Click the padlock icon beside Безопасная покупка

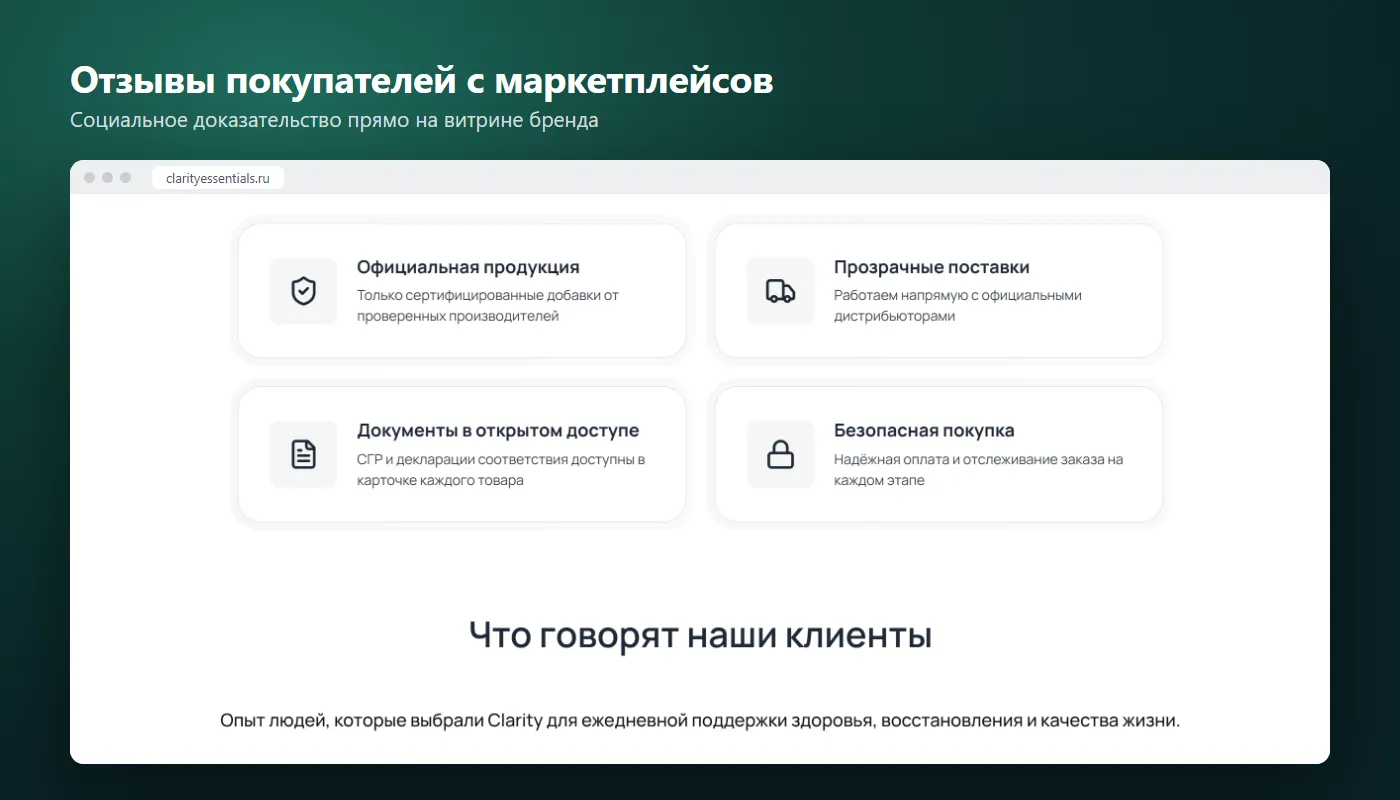point(780,454)
